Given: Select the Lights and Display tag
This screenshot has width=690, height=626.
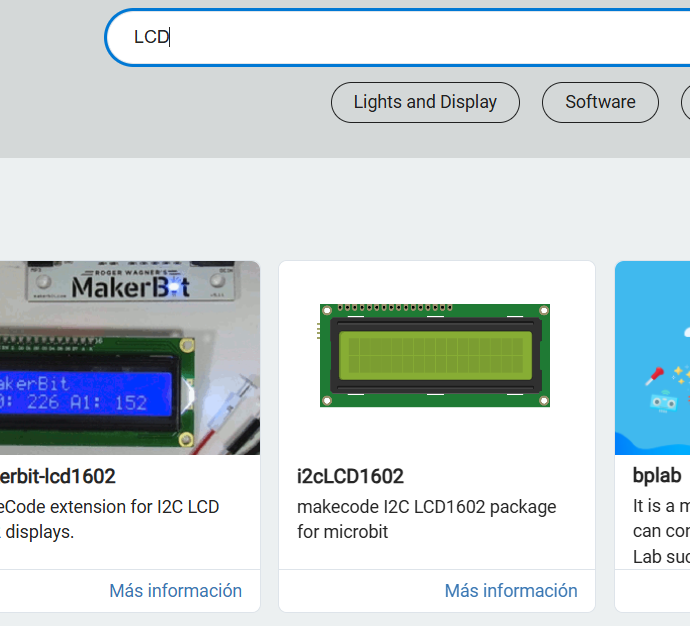Looking at the screenshot, I should pyautogui.click(x=425, y=102).
